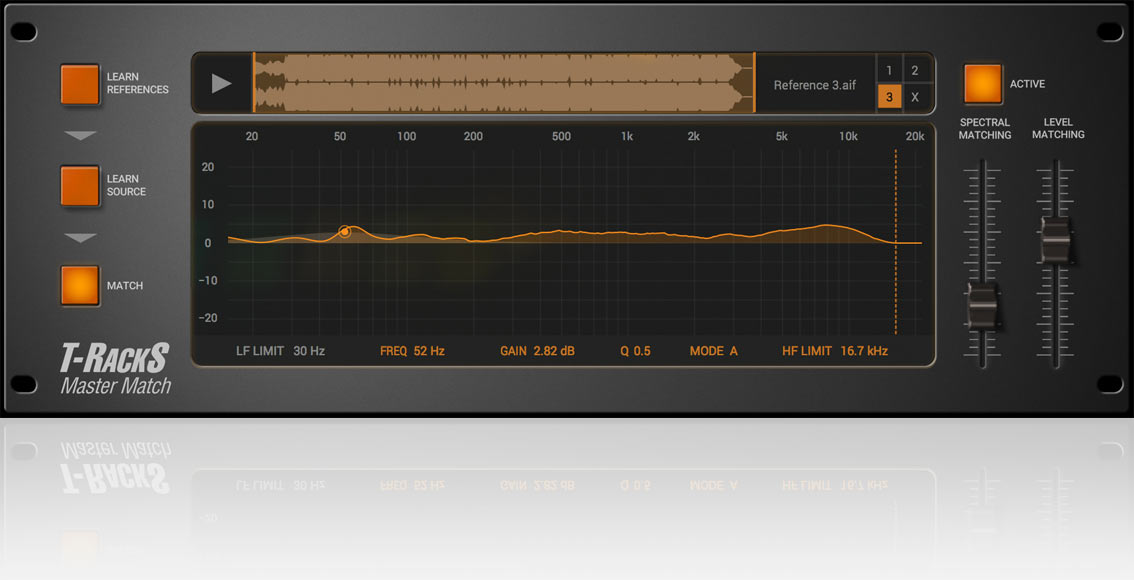
Task: Play the reference track preview
Action: click(221, 83)
